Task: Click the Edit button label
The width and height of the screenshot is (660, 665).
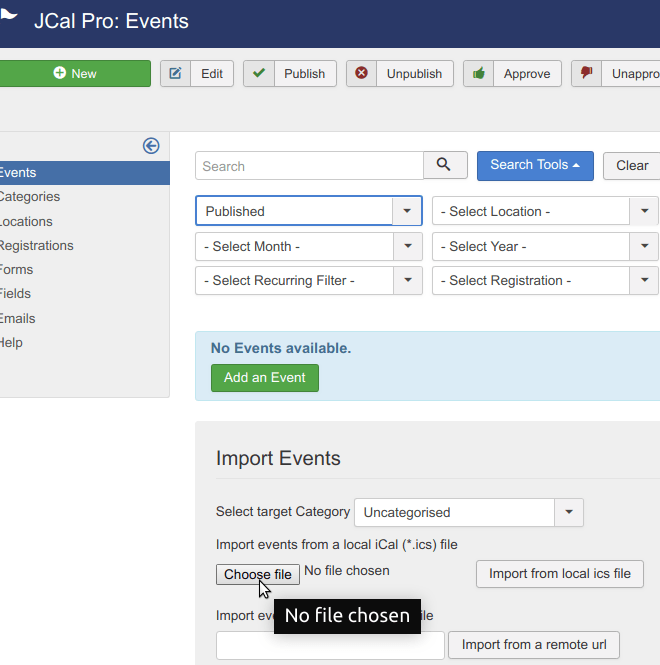Action: [212, 74]
